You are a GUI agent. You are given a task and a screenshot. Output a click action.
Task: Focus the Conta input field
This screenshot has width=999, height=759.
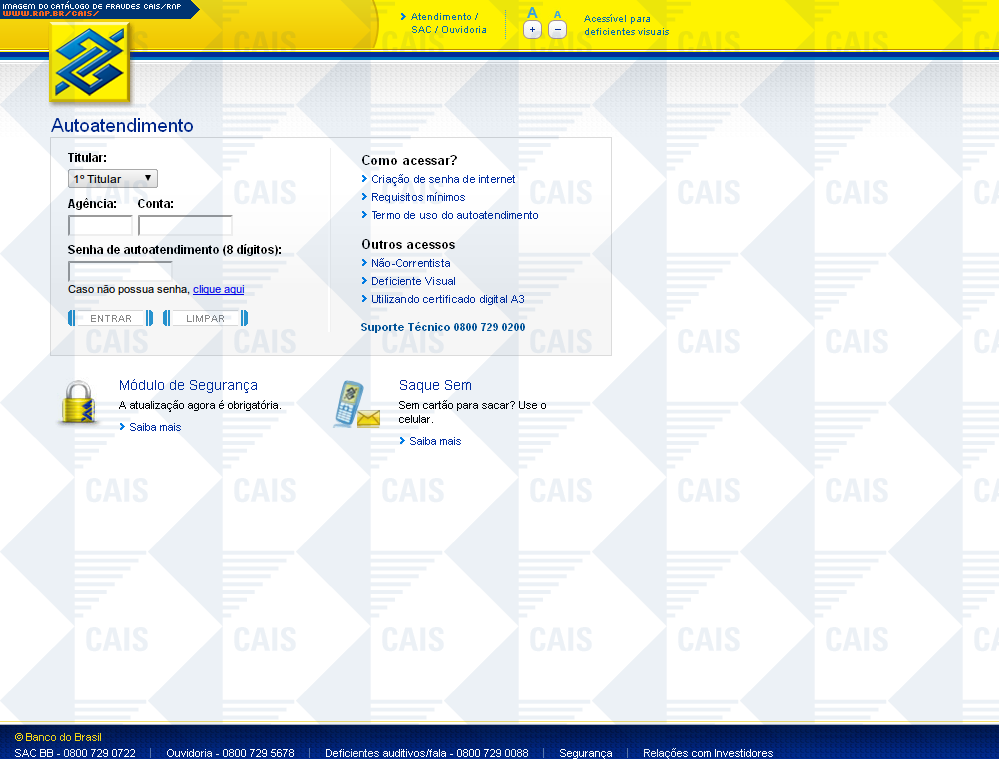(x=185, y=225)
